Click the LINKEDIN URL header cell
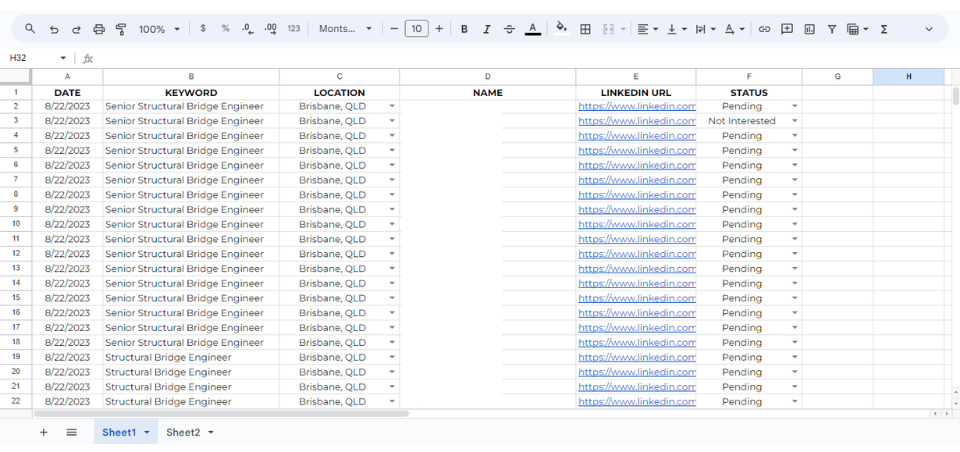960x452 pixels. (x=636, y=92)
